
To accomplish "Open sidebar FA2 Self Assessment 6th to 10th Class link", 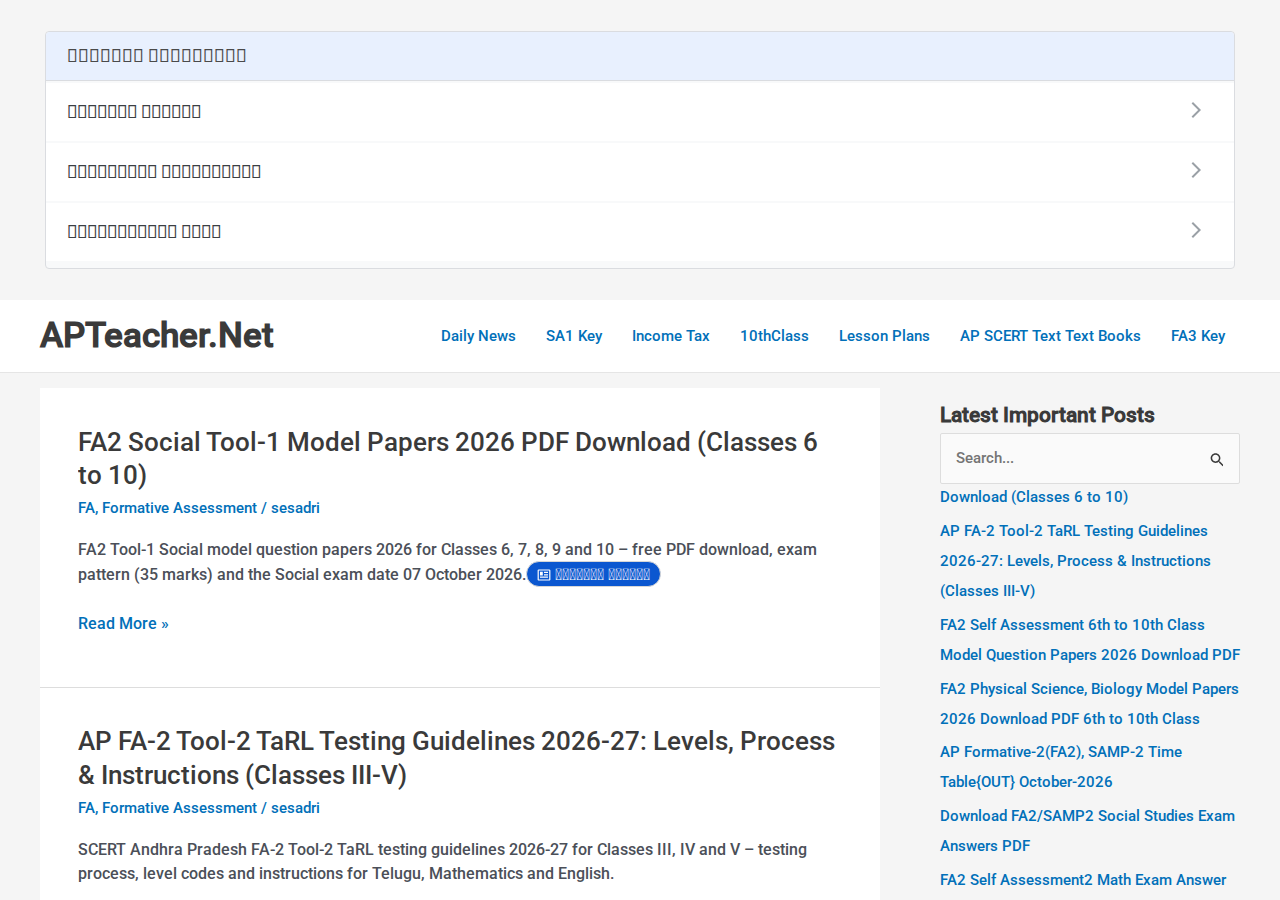I will [x=1090, y=640].
